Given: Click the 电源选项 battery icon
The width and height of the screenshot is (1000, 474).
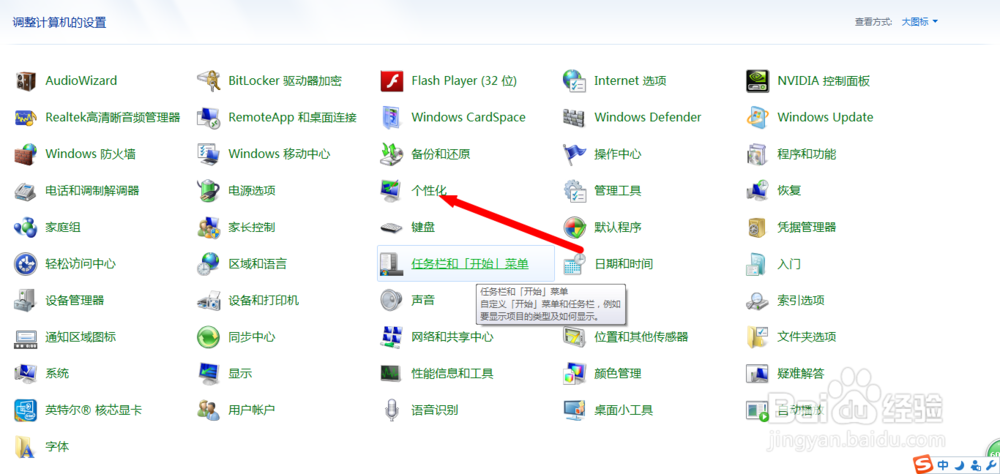Looking at the screenshot, I should click(209, 190).
